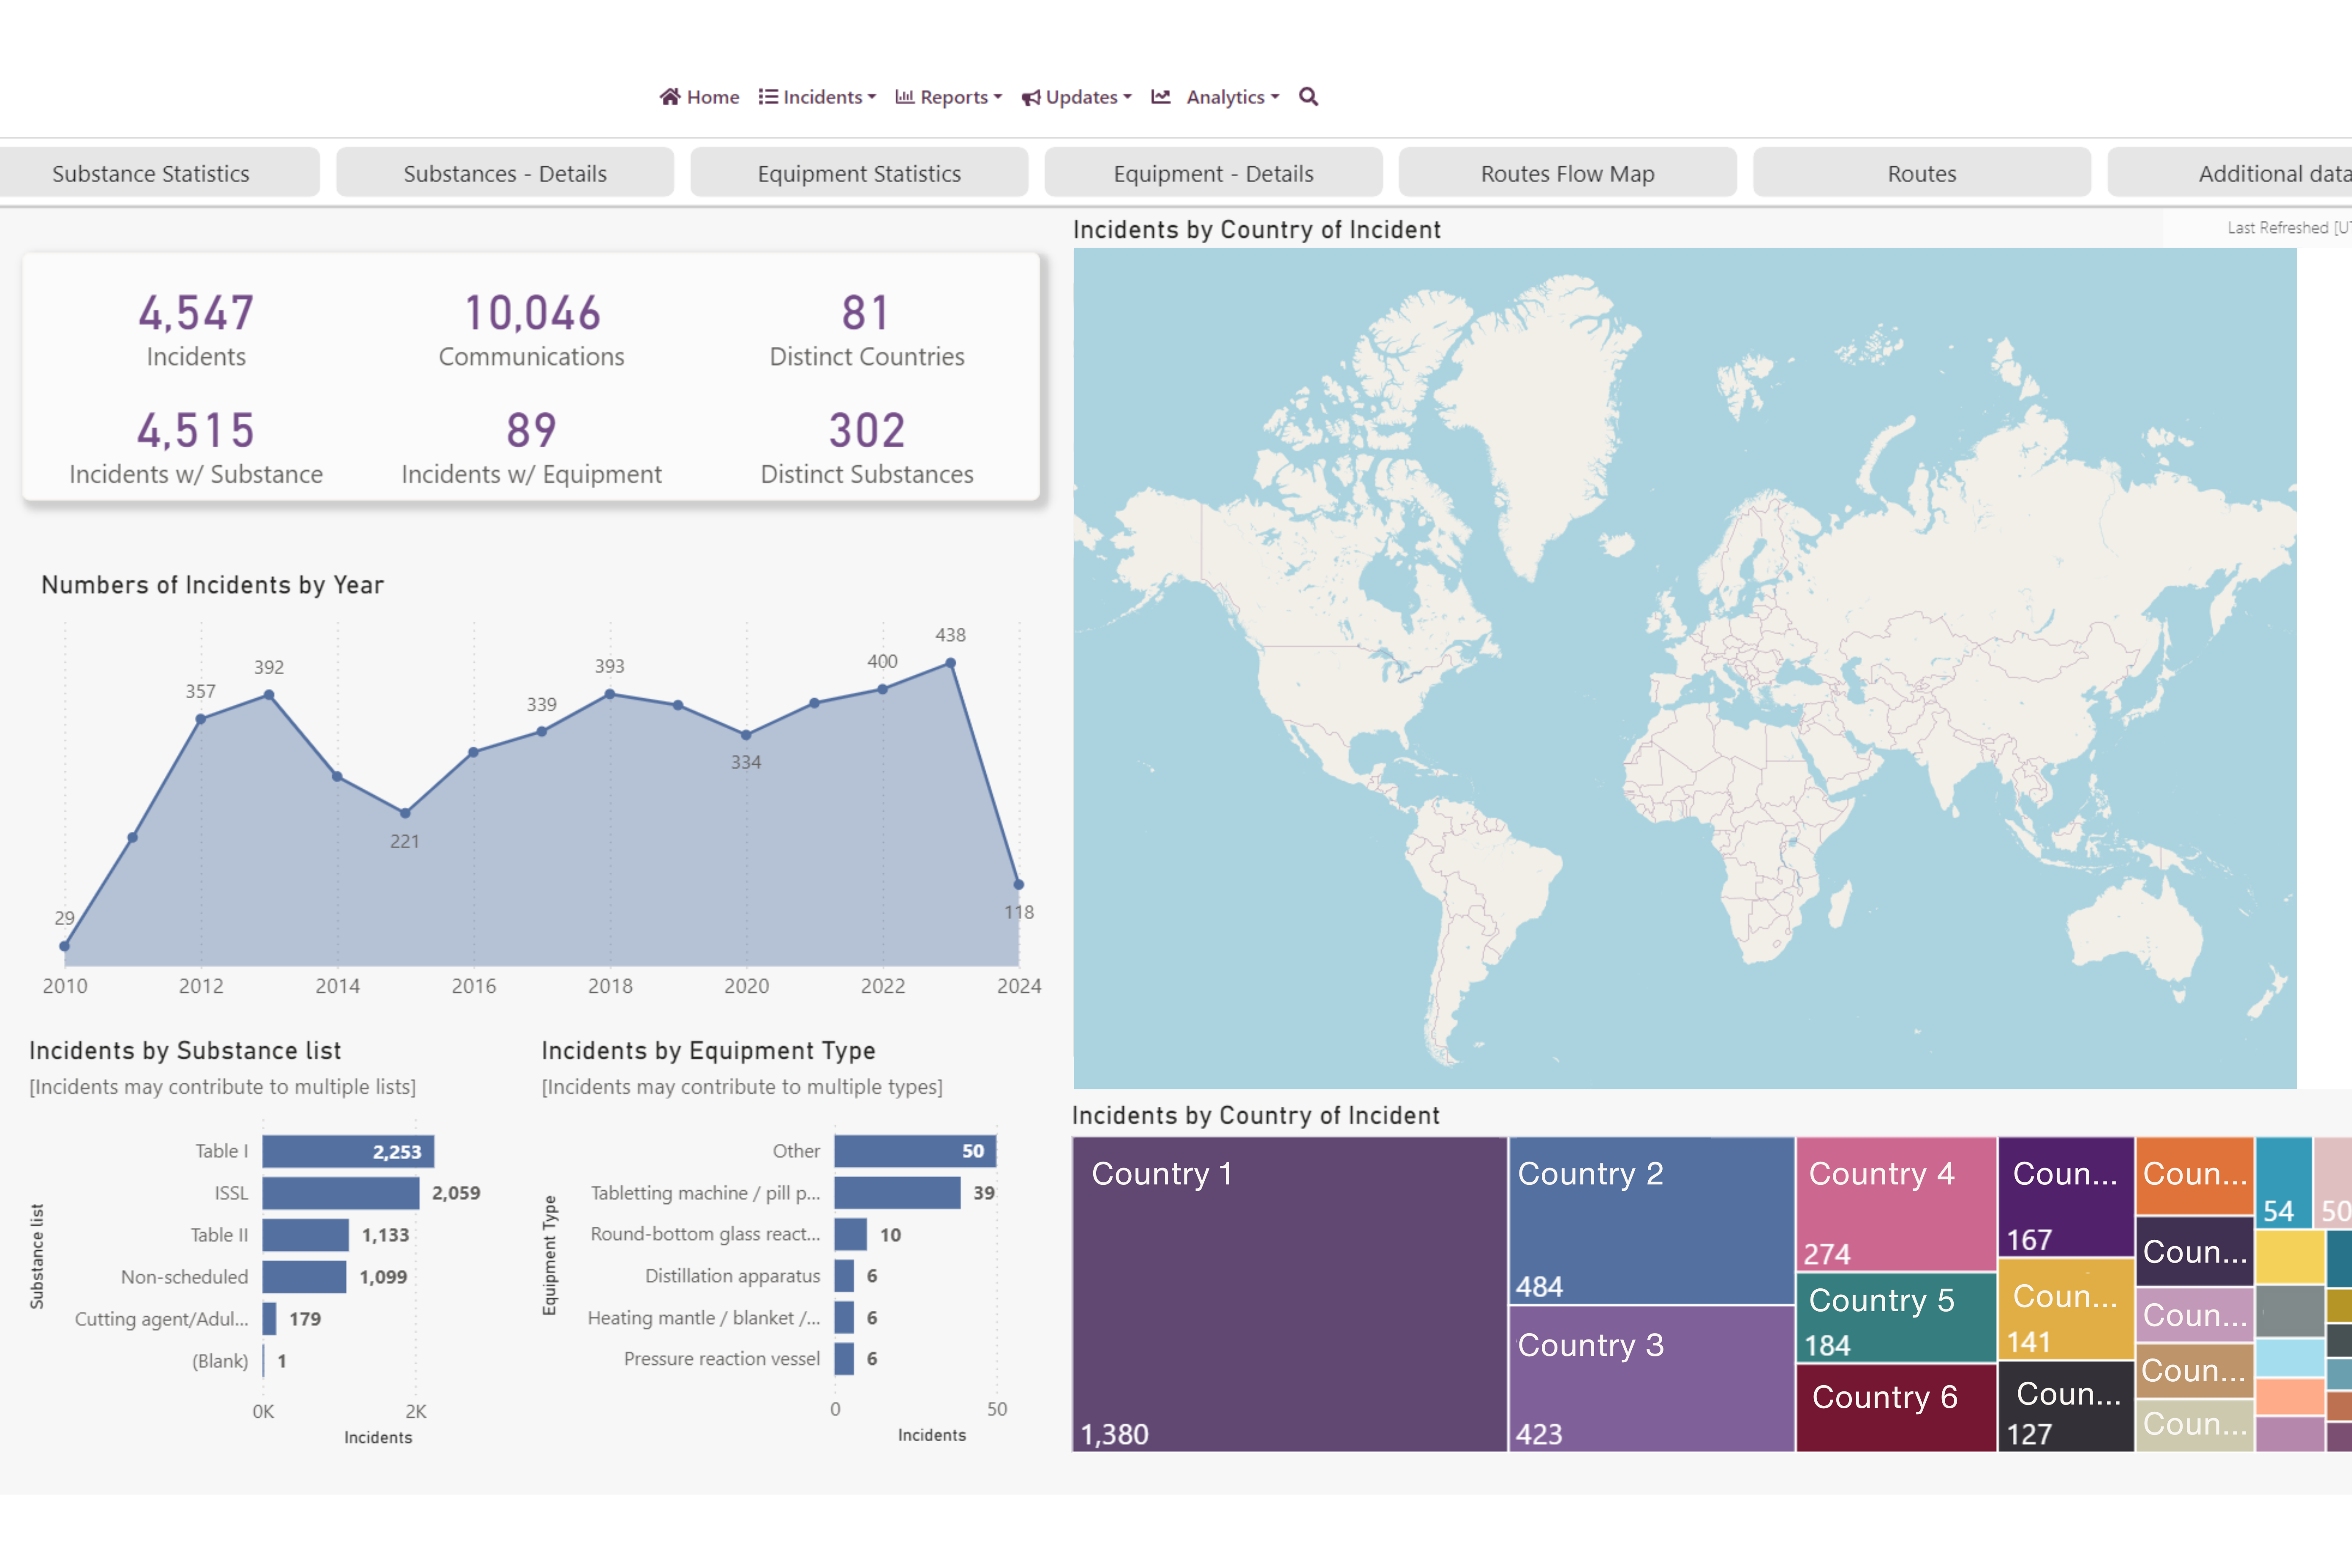Click the Table I bar 2,253
Image resolution: width=2352 pixels, height=1568 pixels.
coord(348,1151)
